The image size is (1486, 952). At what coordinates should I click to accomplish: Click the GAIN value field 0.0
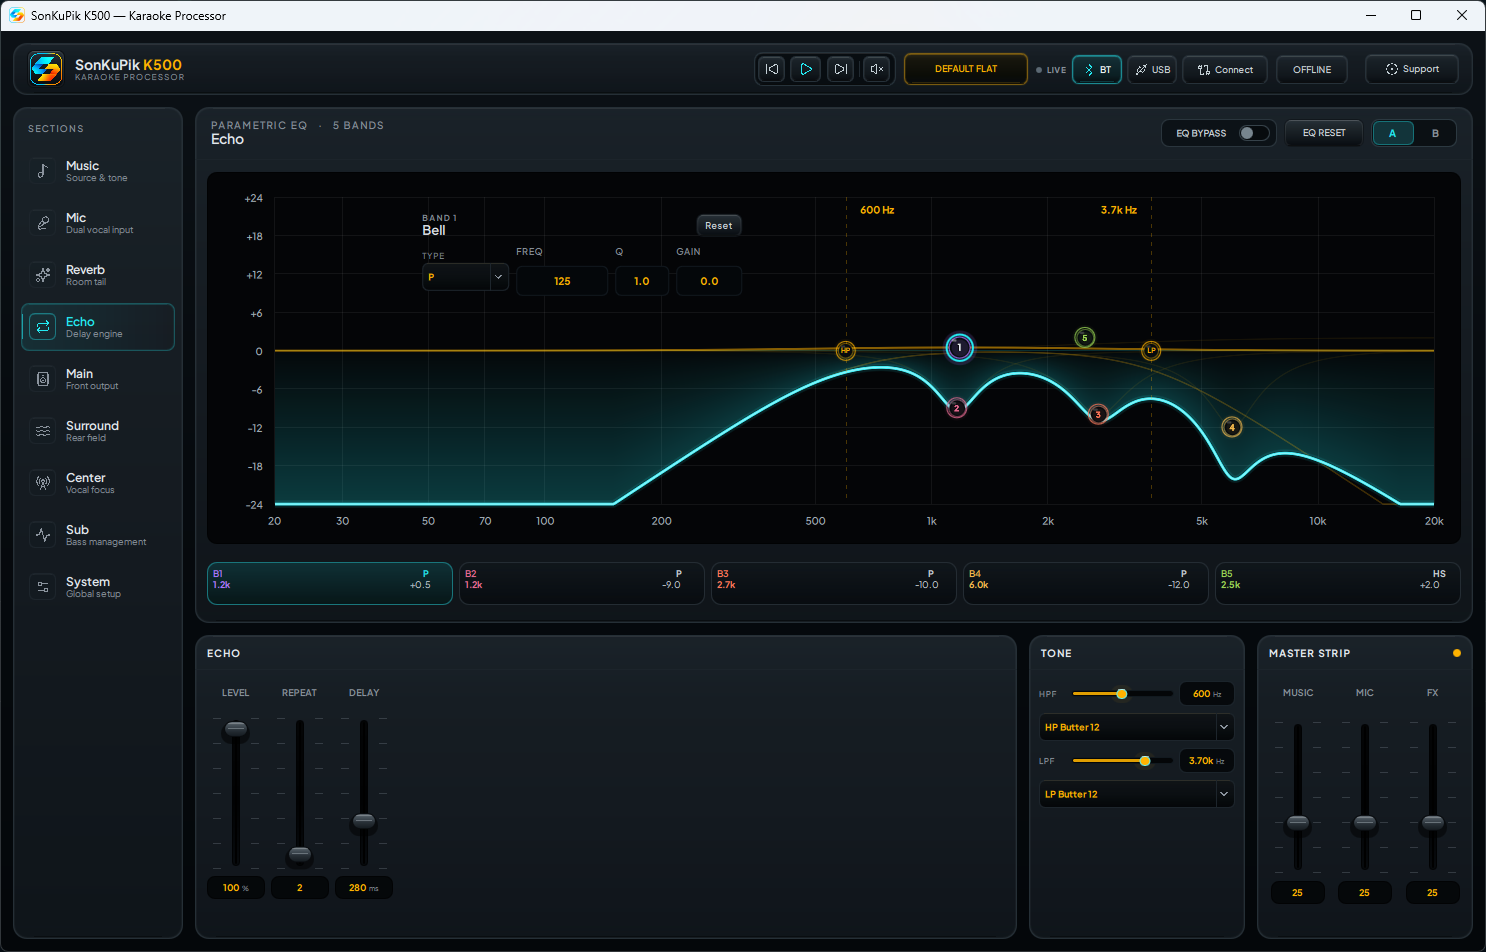709,281
